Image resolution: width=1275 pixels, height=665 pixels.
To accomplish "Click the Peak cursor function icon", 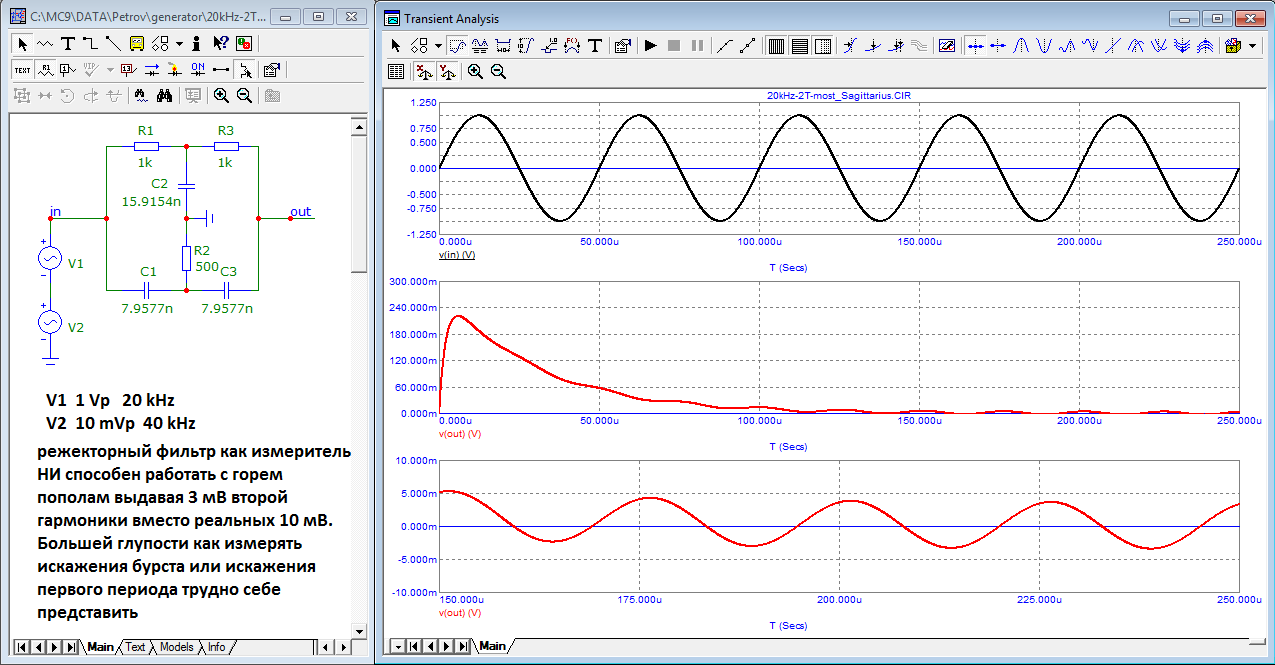I will click(x=1022, y=45).
